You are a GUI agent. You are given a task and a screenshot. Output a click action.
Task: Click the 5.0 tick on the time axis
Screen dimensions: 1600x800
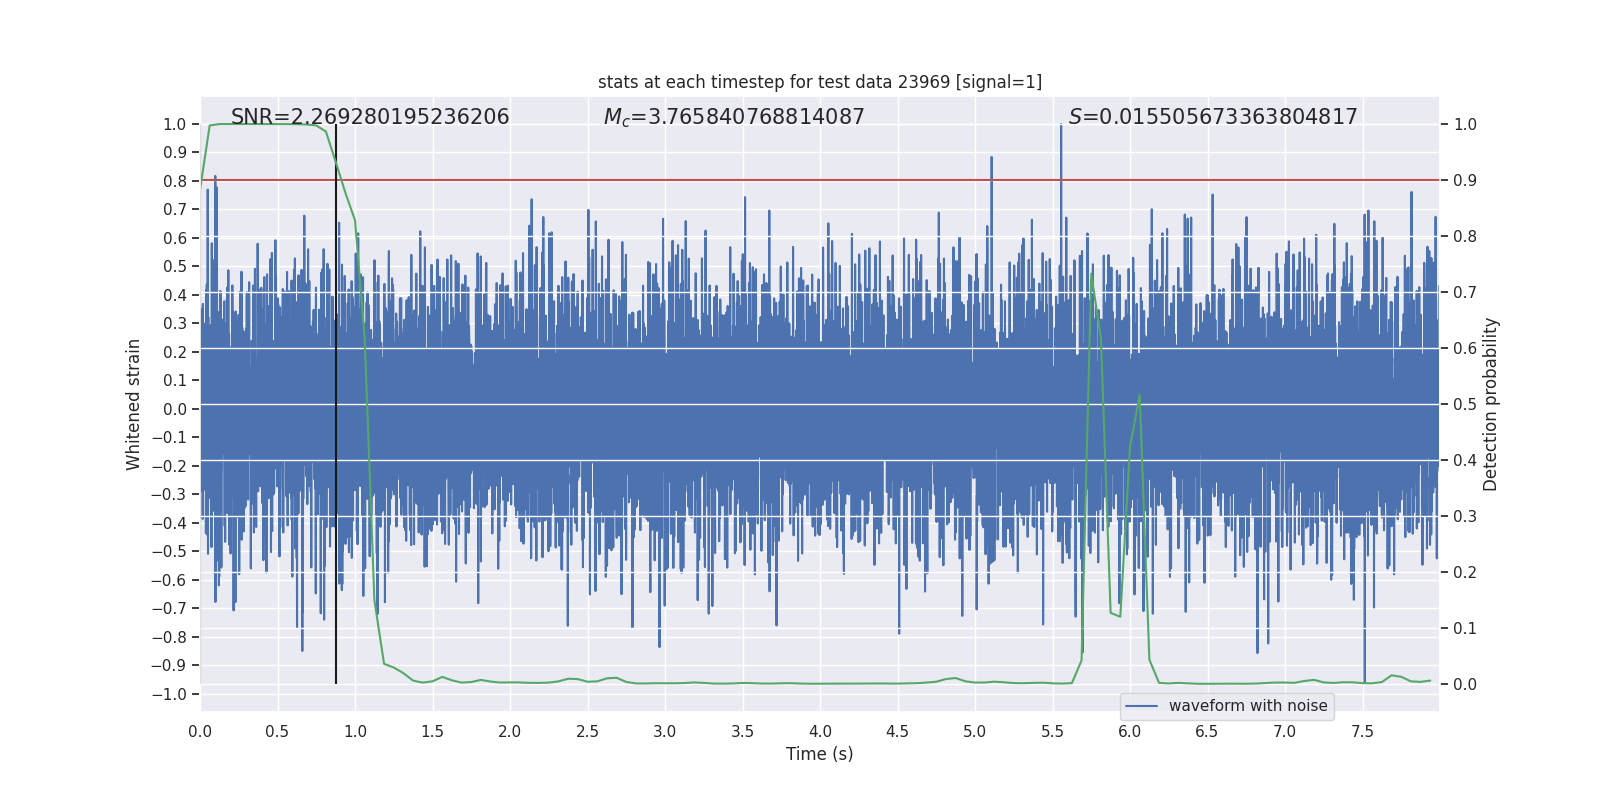pos(974,731)
